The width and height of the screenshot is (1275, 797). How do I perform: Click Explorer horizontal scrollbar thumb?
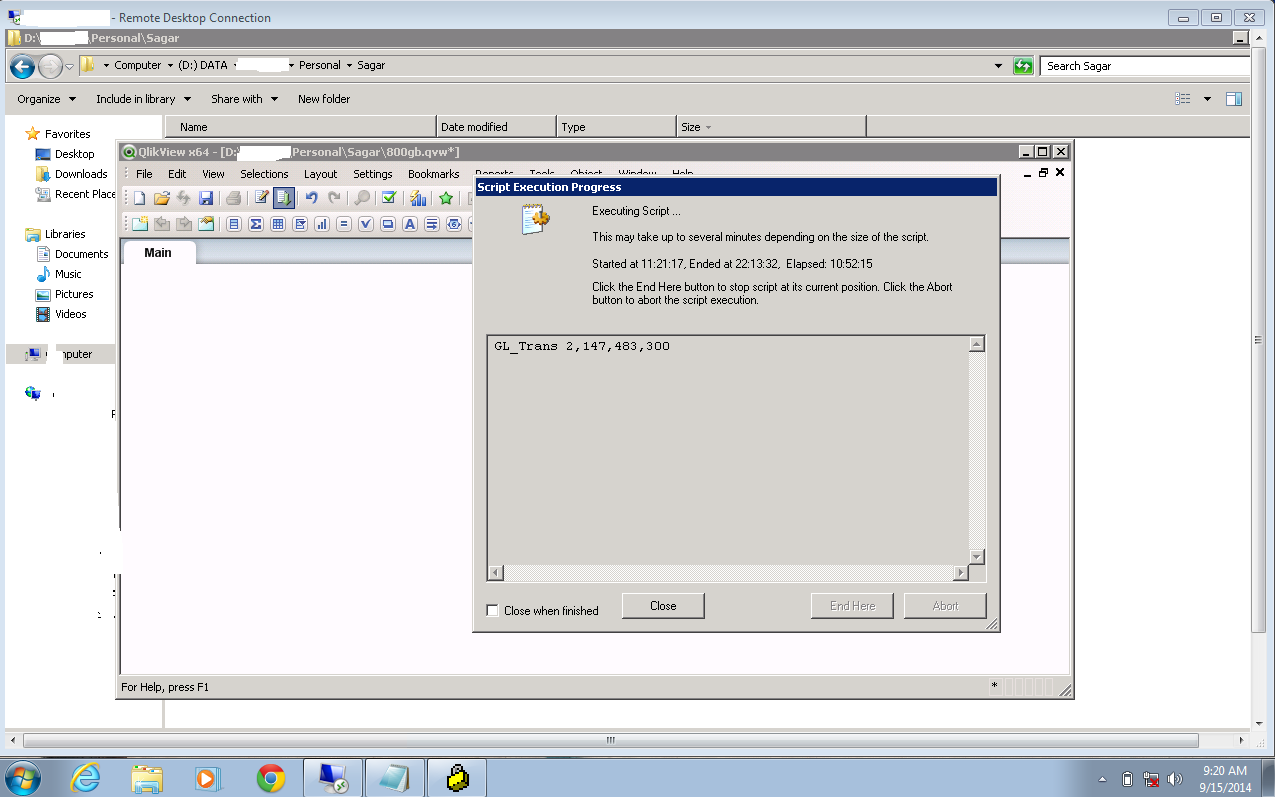point(610,741)
